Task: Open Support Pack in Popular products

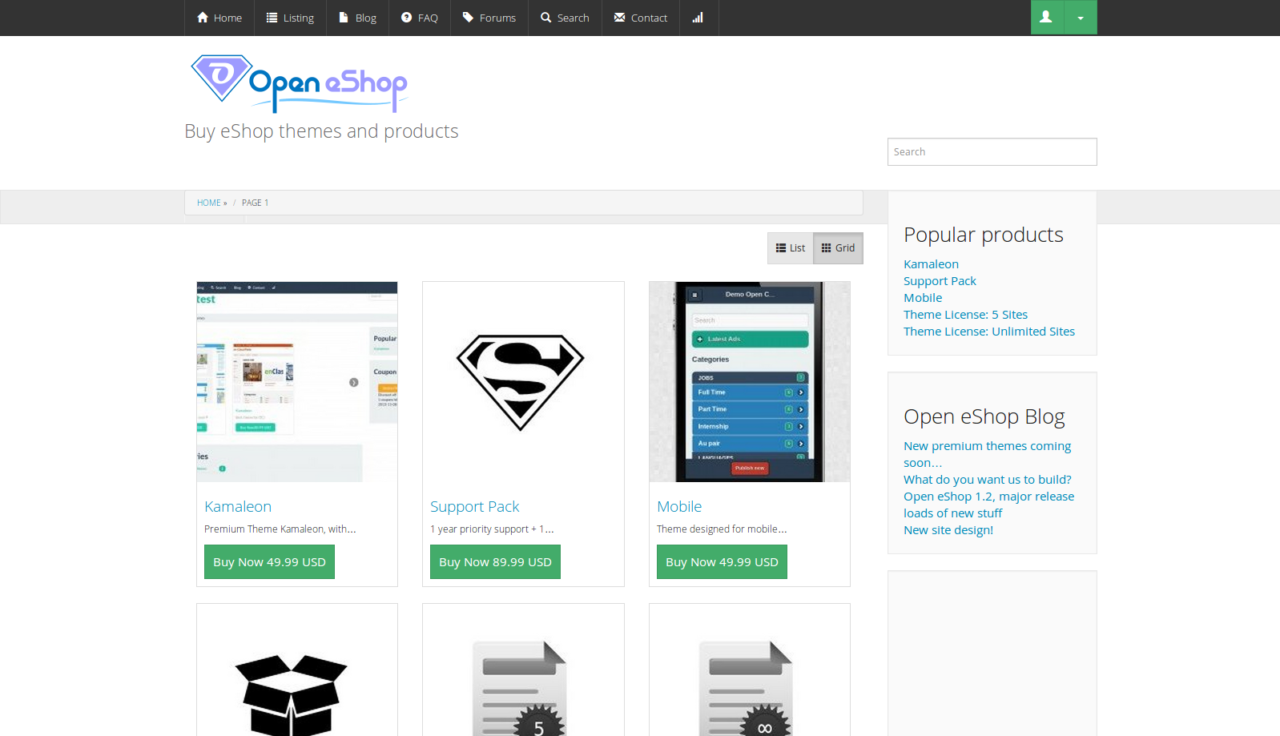Action: coord(940,281)
